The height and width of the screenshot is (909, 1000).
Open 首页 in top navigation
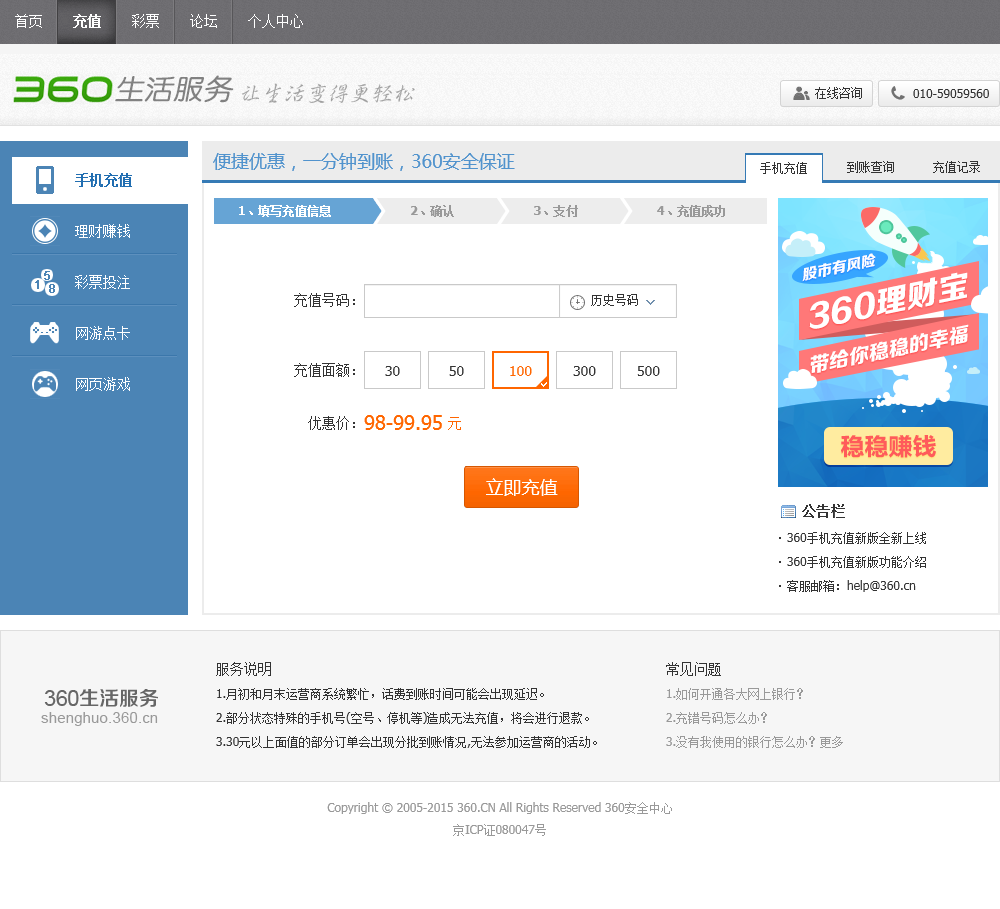[29, 22]
